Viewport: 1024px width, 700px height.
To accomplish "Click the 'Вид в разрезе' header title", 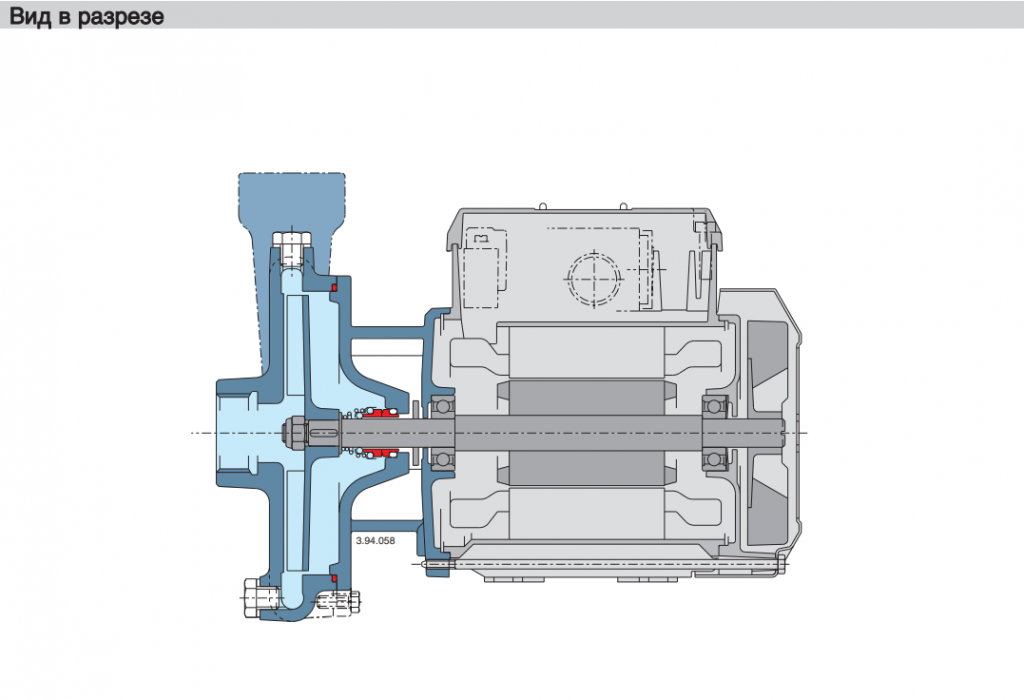I will (x=86, y=16).
